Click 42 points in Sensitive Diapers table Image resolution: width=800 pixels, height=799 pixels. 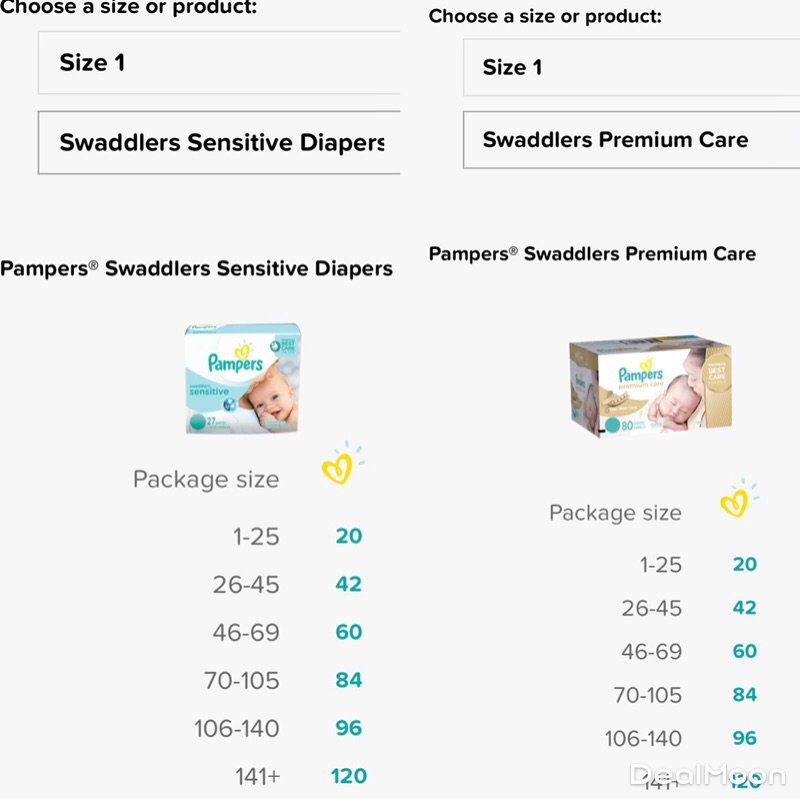(348, 584)
